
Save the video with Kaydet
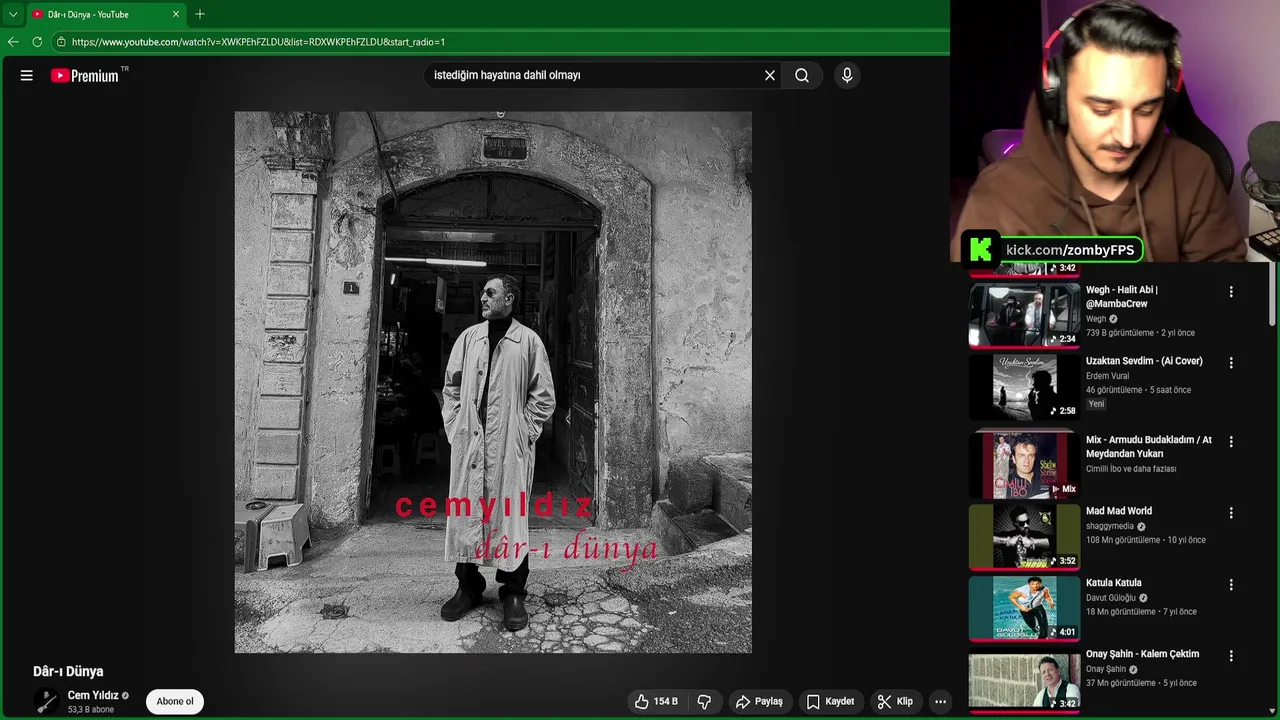pos(830,702)
